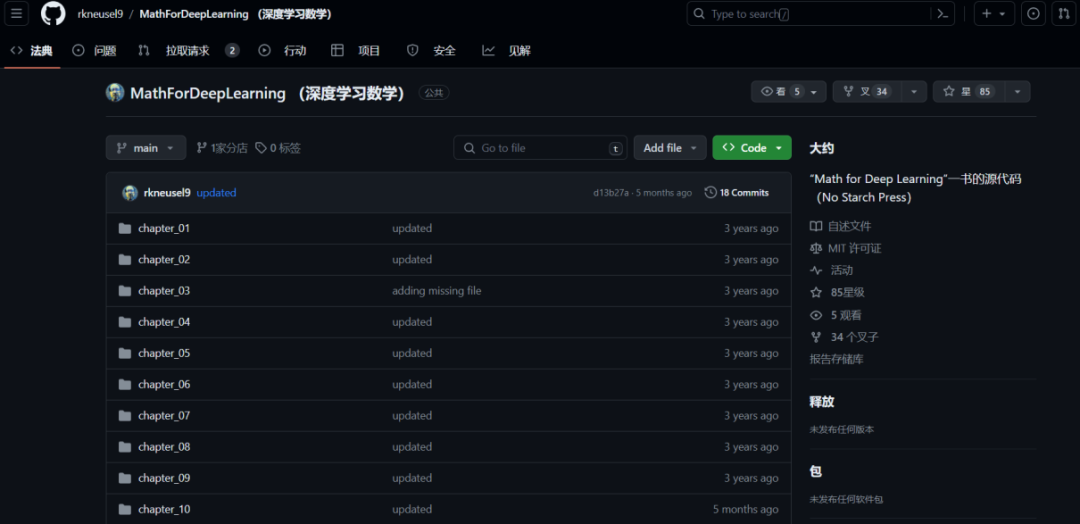Open the command palette icon in search bar
The height and width of the screenshot is (524, 1080).
point(943,14)
